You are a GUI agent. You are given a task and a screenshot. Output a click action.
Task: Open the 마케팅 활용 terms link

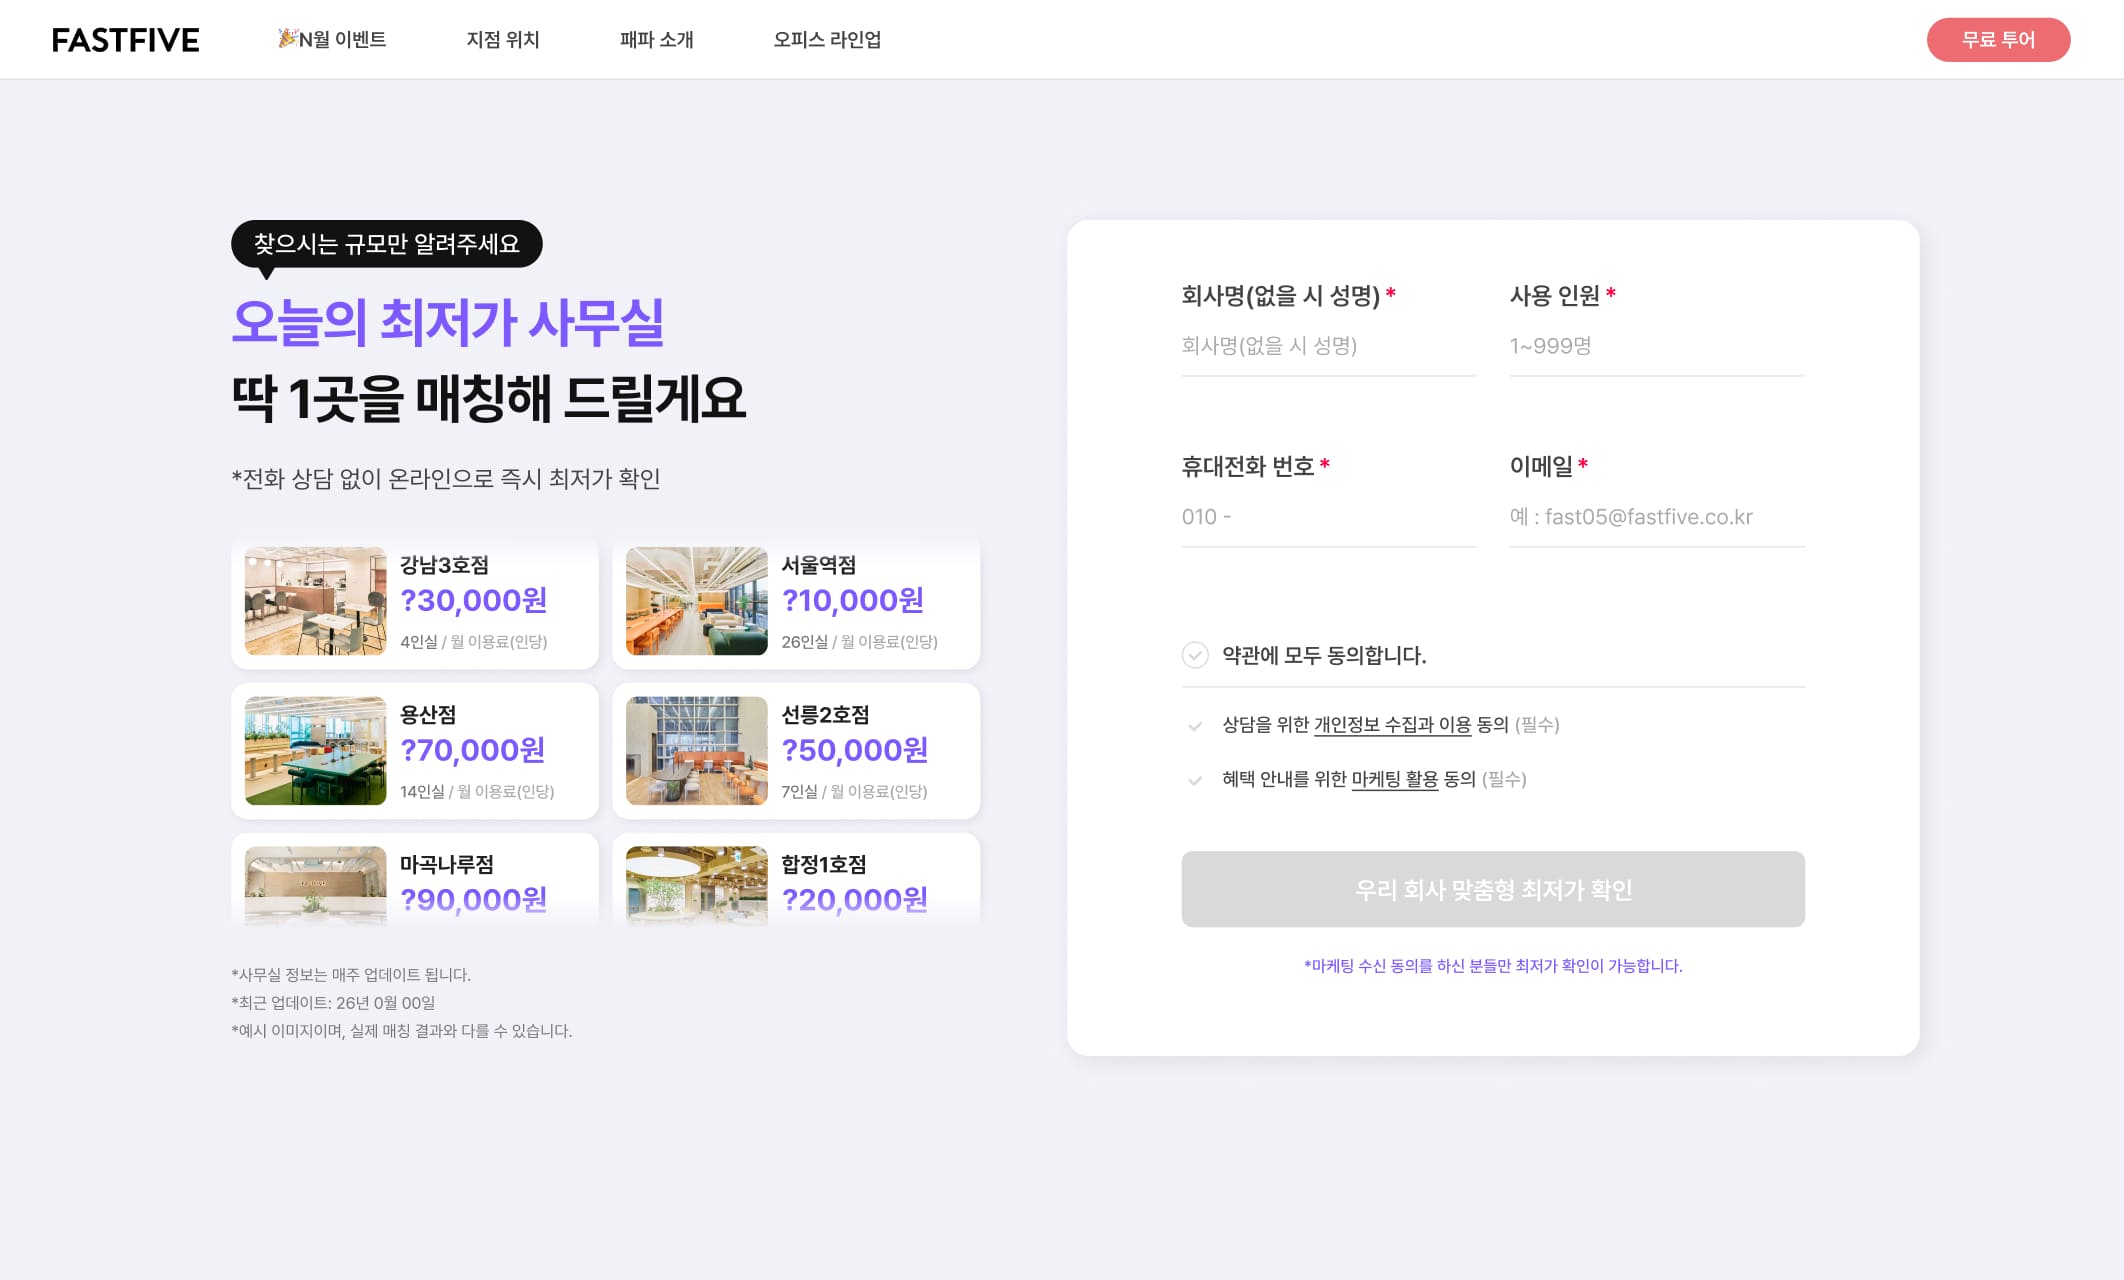click(1395, 779)
